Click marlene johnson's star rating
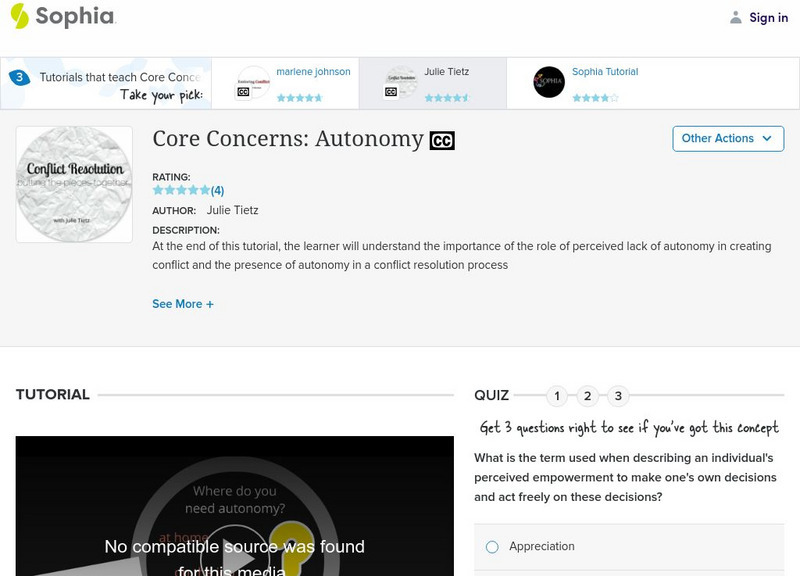Viewport: 800px width, 576px height. point(299,97)
